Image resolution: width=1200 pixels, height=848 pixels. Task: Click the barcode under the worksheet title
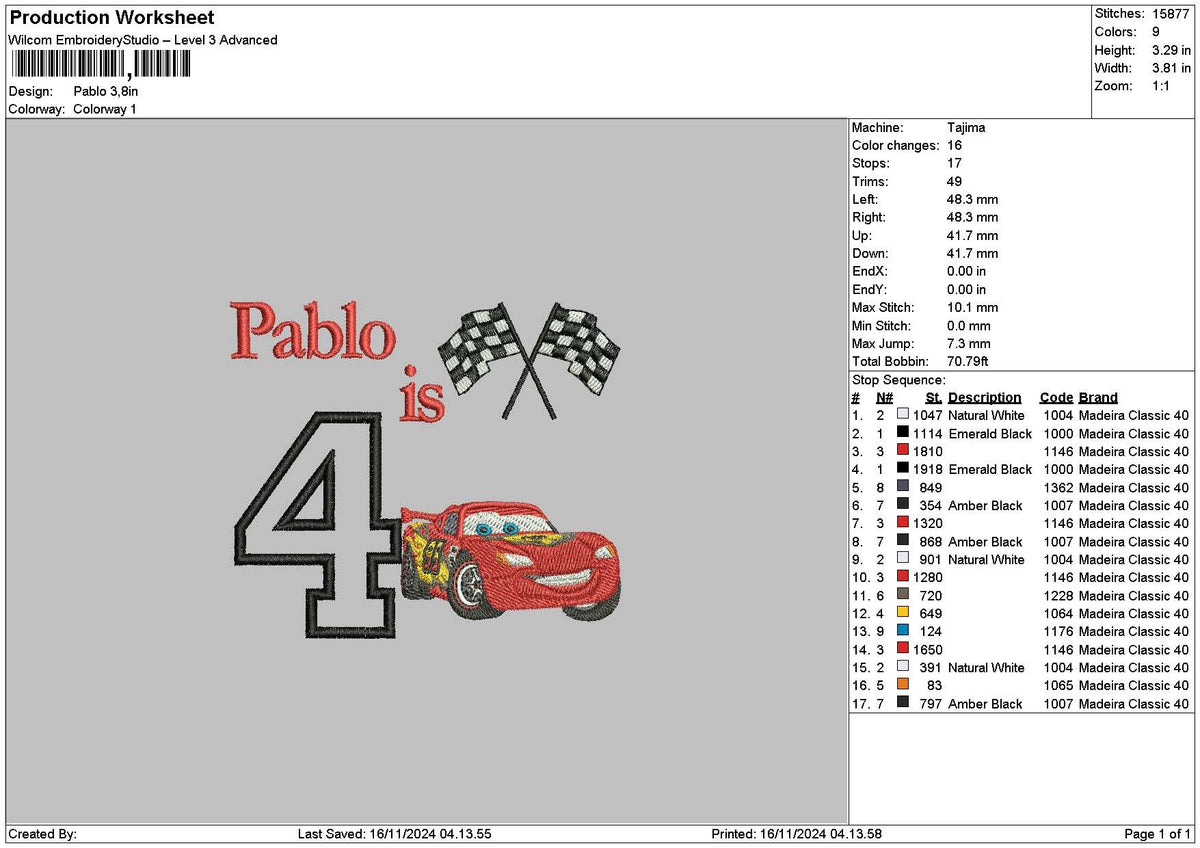pyautogui.click(x=100, y=65)
